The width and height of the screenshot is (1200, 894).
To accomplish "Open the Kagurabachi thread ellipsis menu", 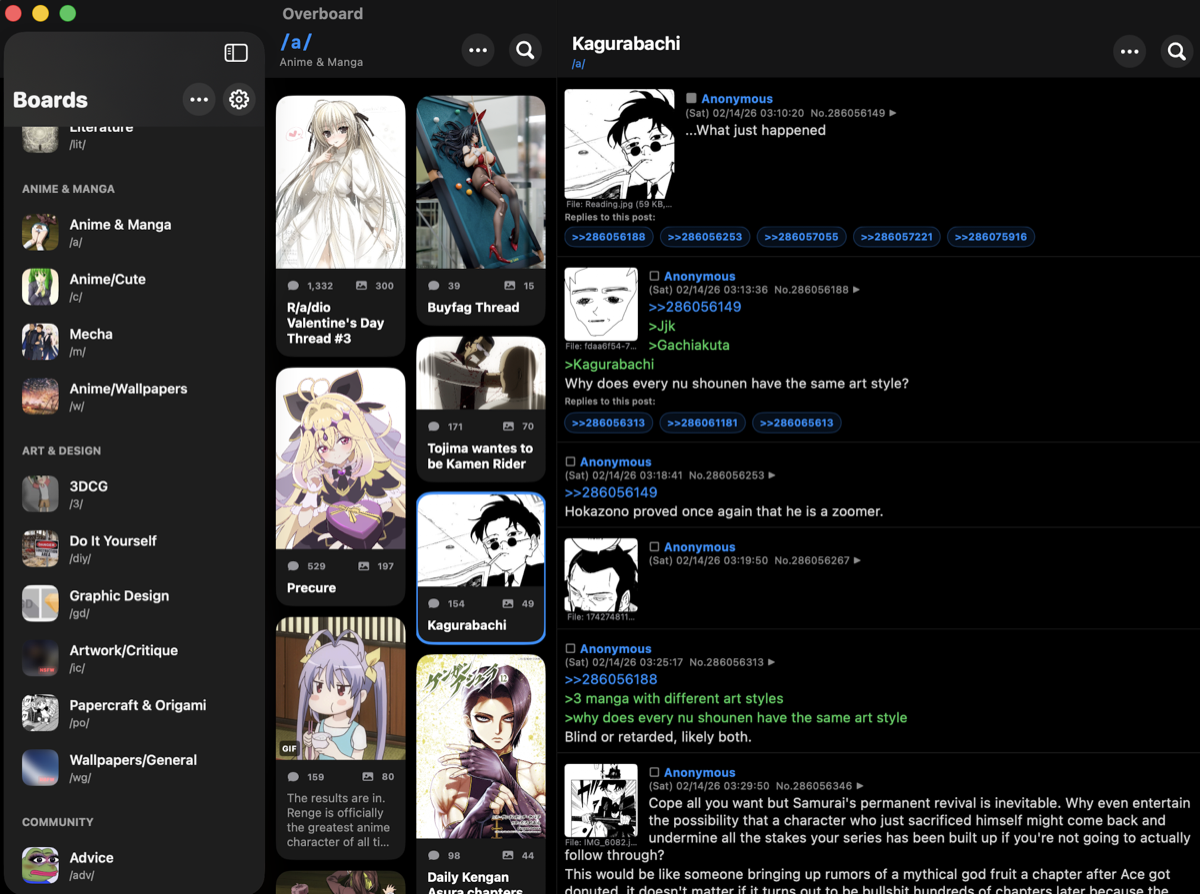I will click(x=1129, y=51).
